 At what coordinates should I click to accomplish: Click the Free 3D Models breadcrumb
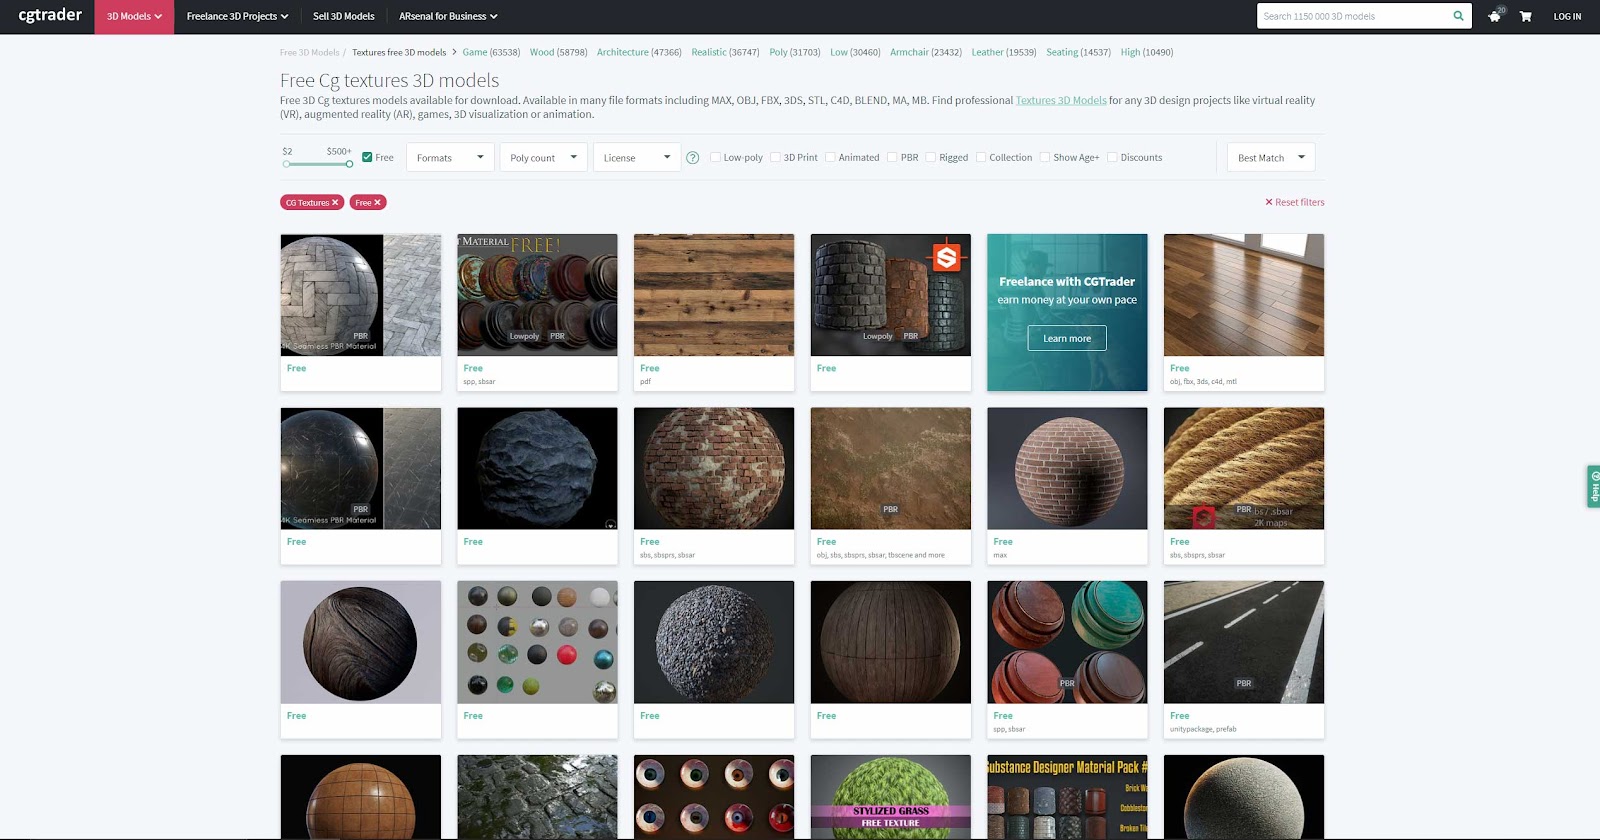click(x=310, y=52)
